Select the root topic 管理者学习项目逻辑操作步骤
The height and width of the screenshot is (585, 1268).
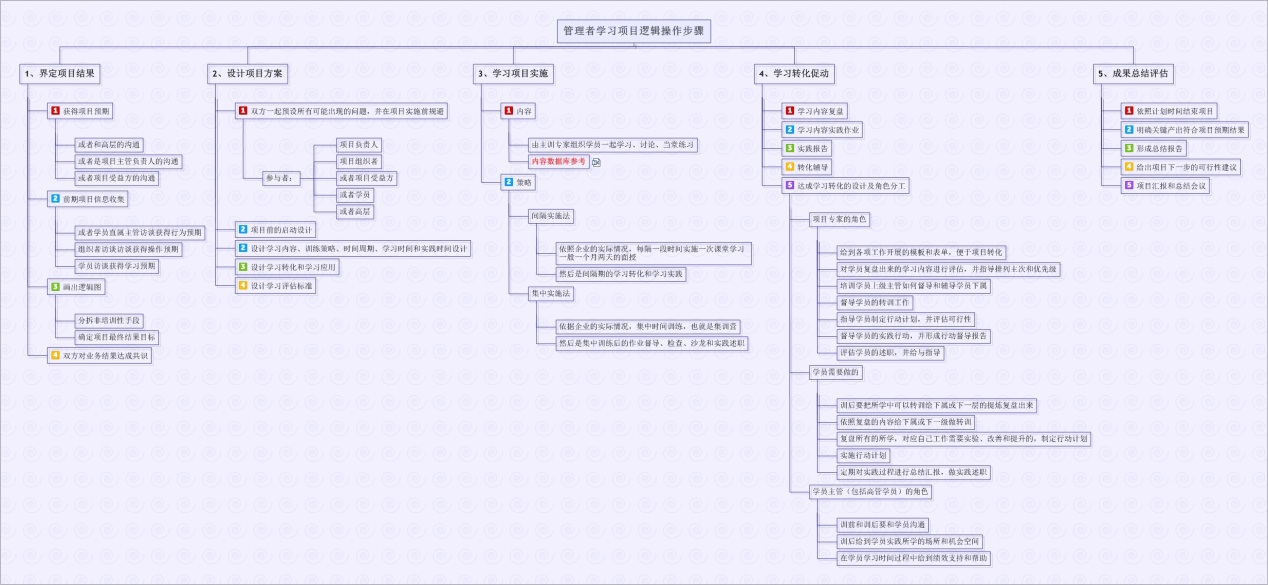pos(634,32)
